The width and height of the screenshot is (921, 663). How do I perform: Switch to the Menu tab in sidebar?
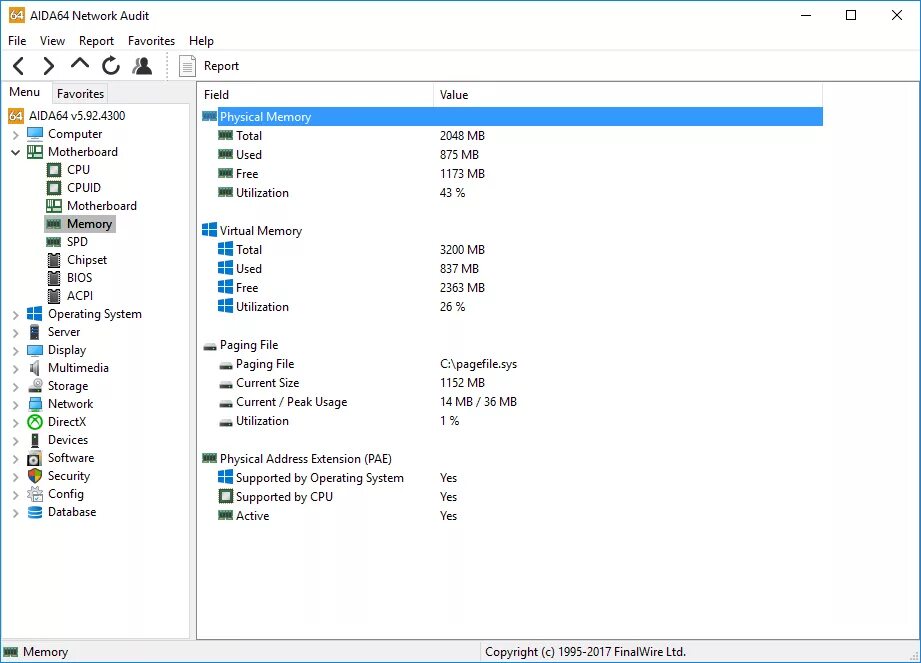pyautogui.click(x=25, y=92)
